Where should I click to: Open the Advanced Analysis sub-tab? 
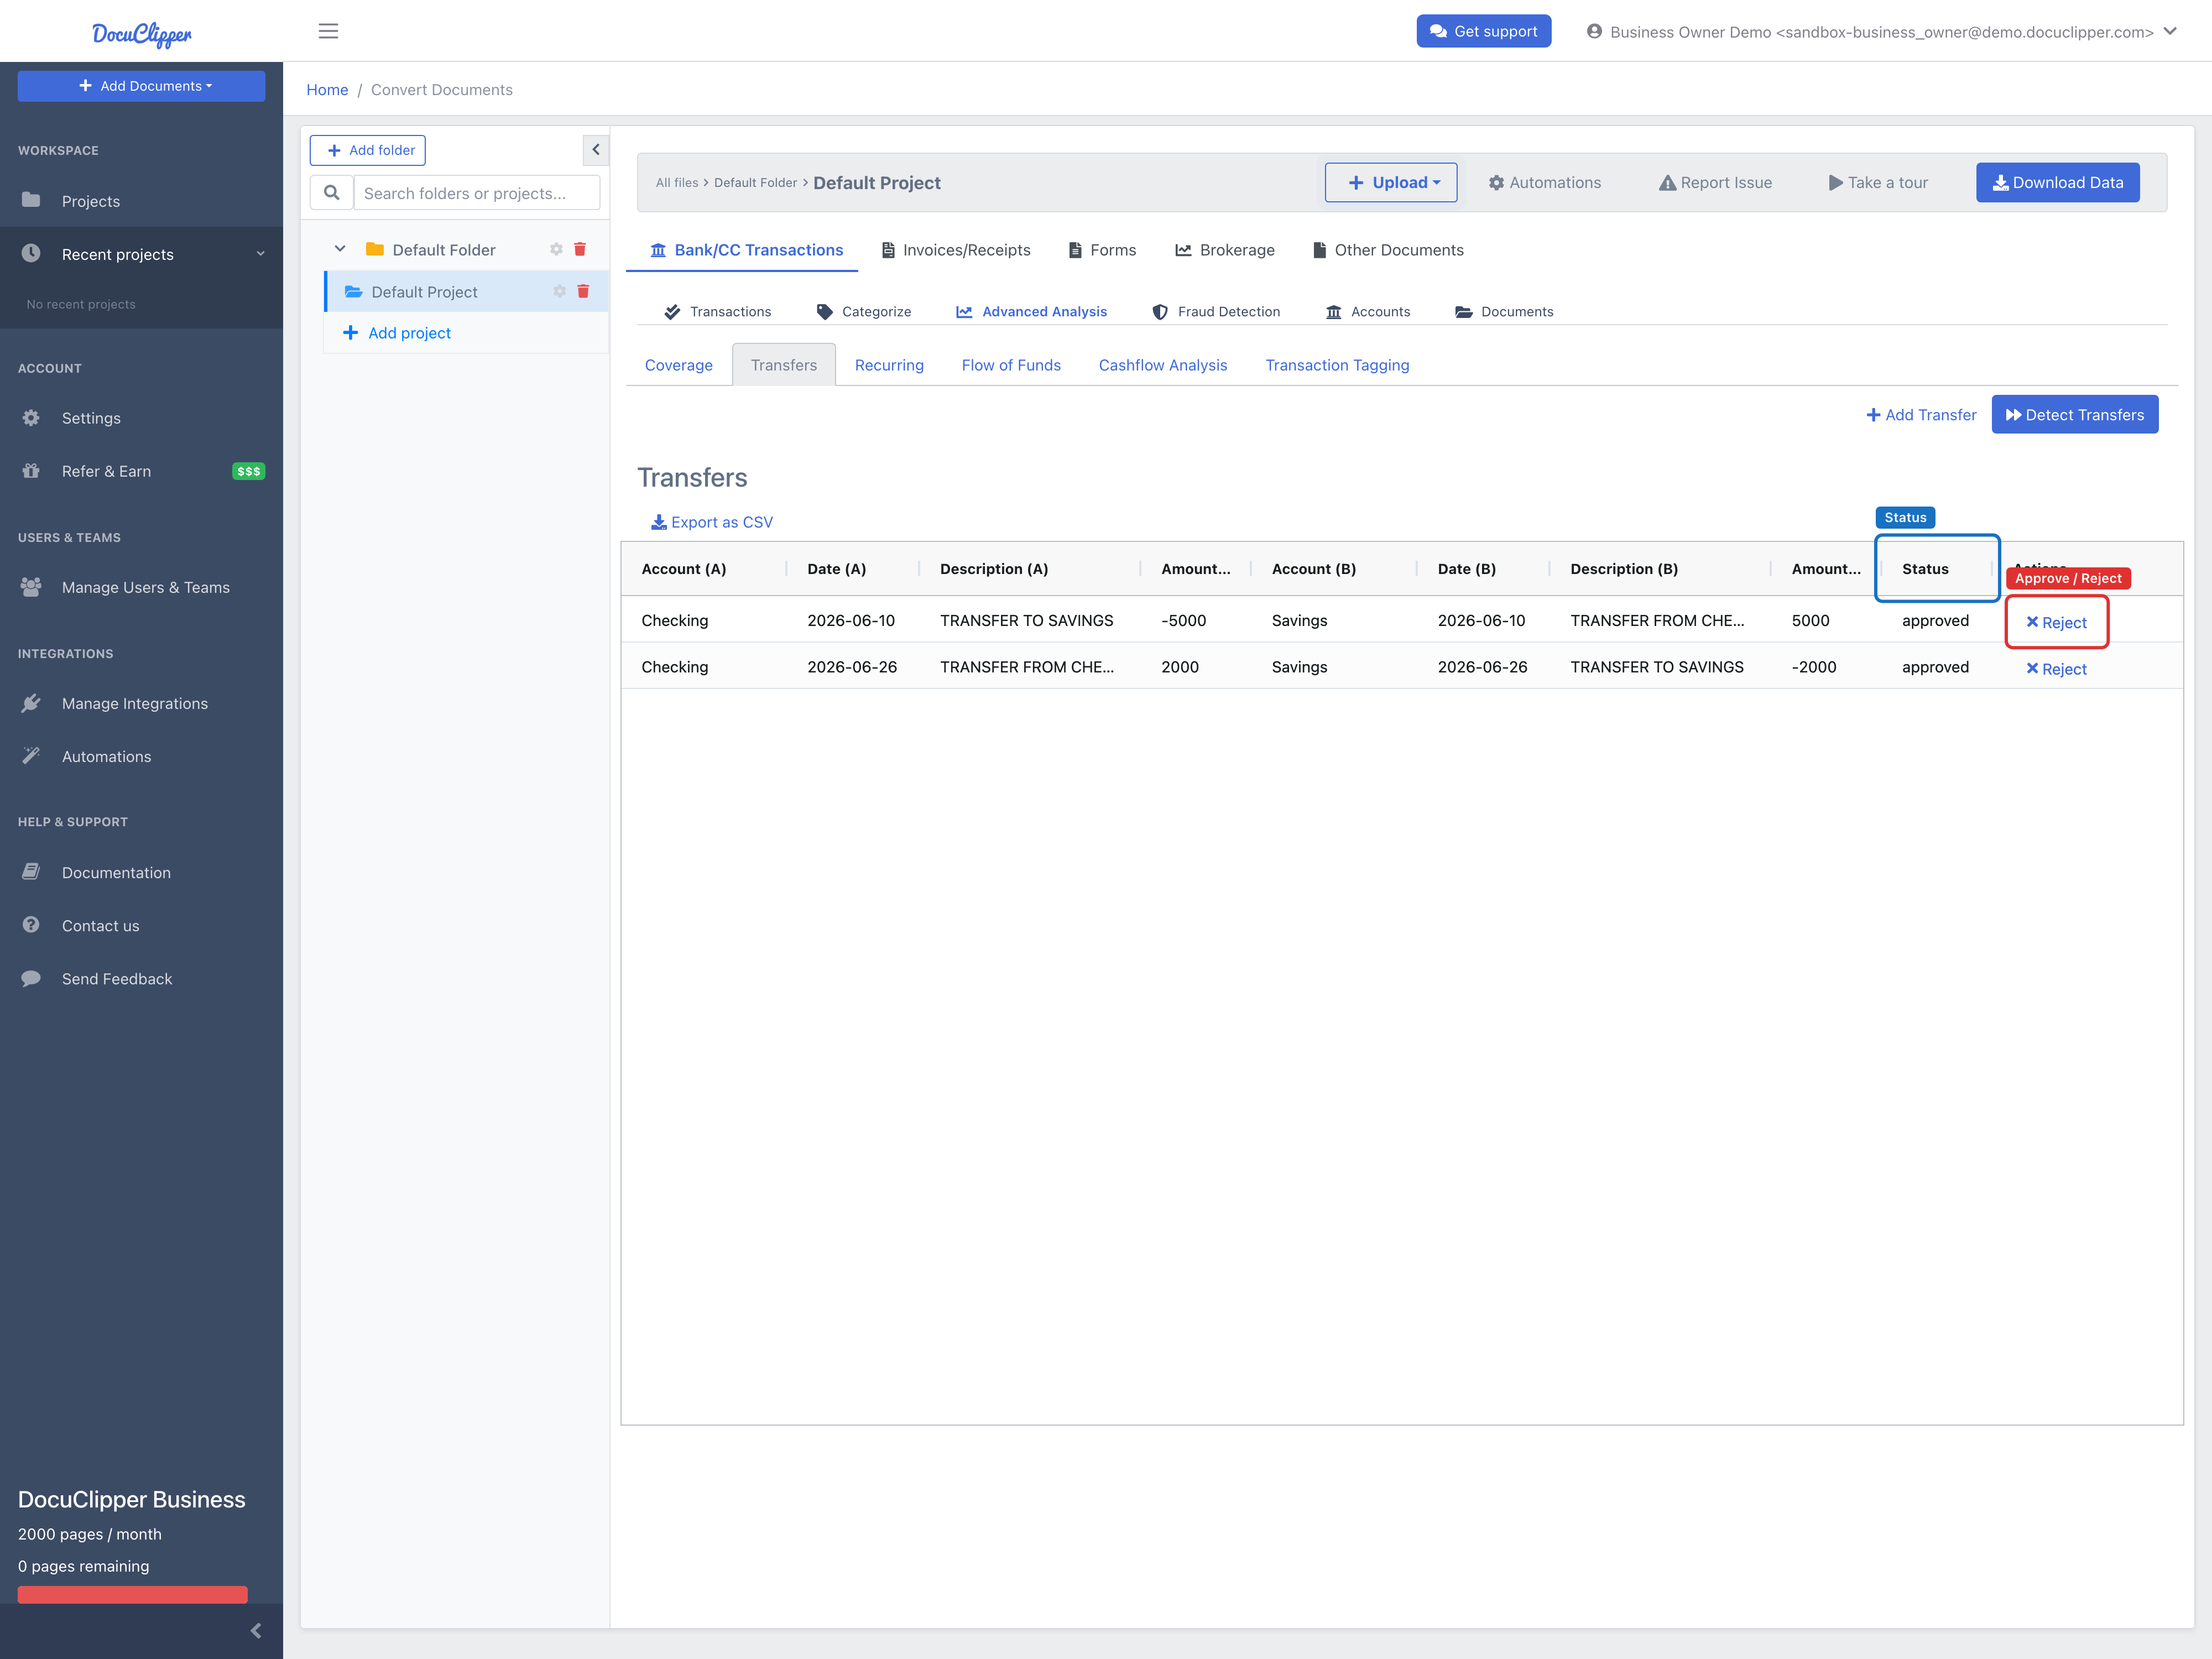(1032, 311)
